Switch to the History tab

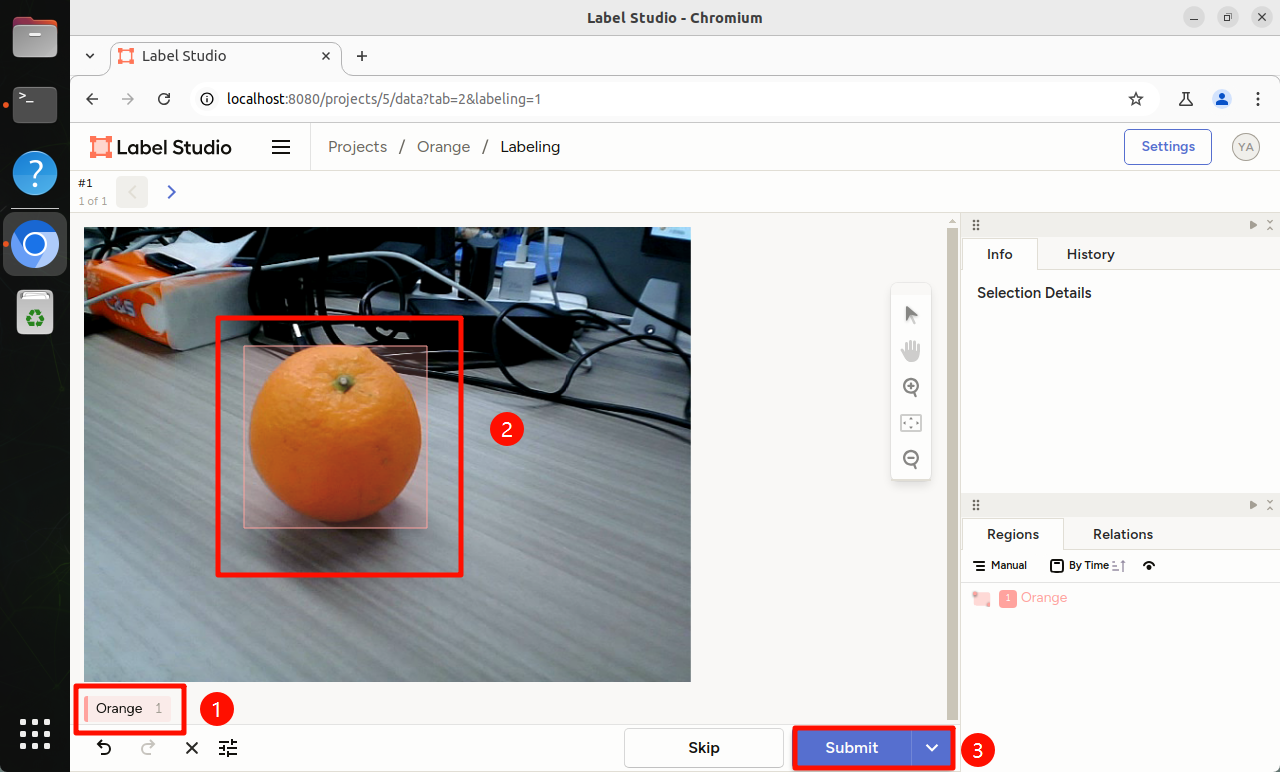tap(1090, 254)
